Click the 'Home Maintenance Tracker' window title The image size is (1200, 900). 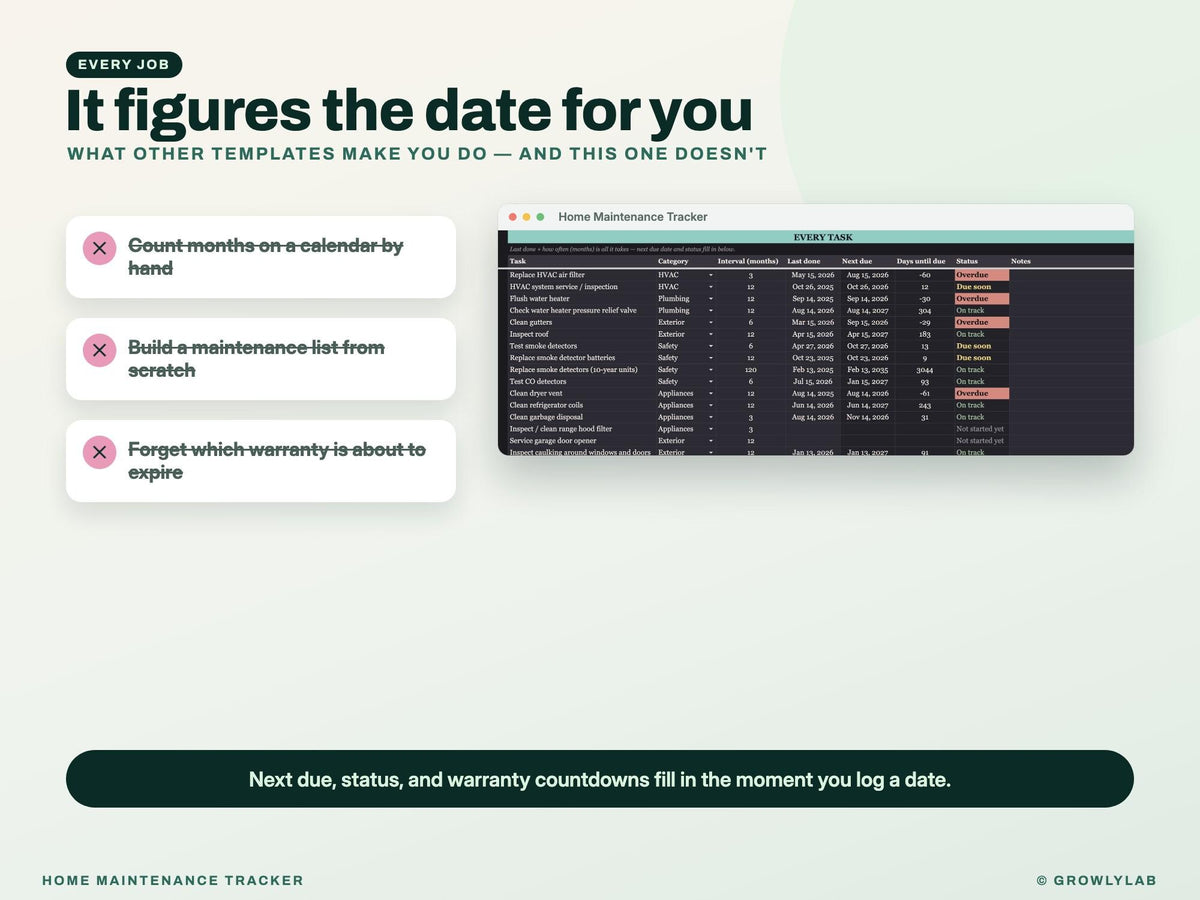click(x=633, y=217)
